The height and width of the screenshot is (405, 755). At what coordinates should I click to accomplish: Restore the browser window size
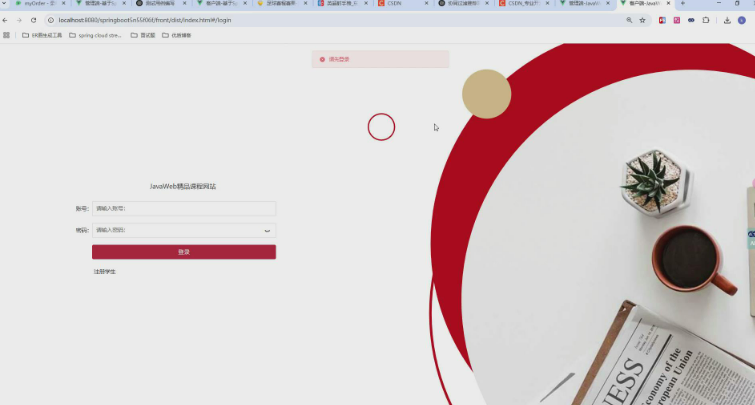click(x=737, y=3)
